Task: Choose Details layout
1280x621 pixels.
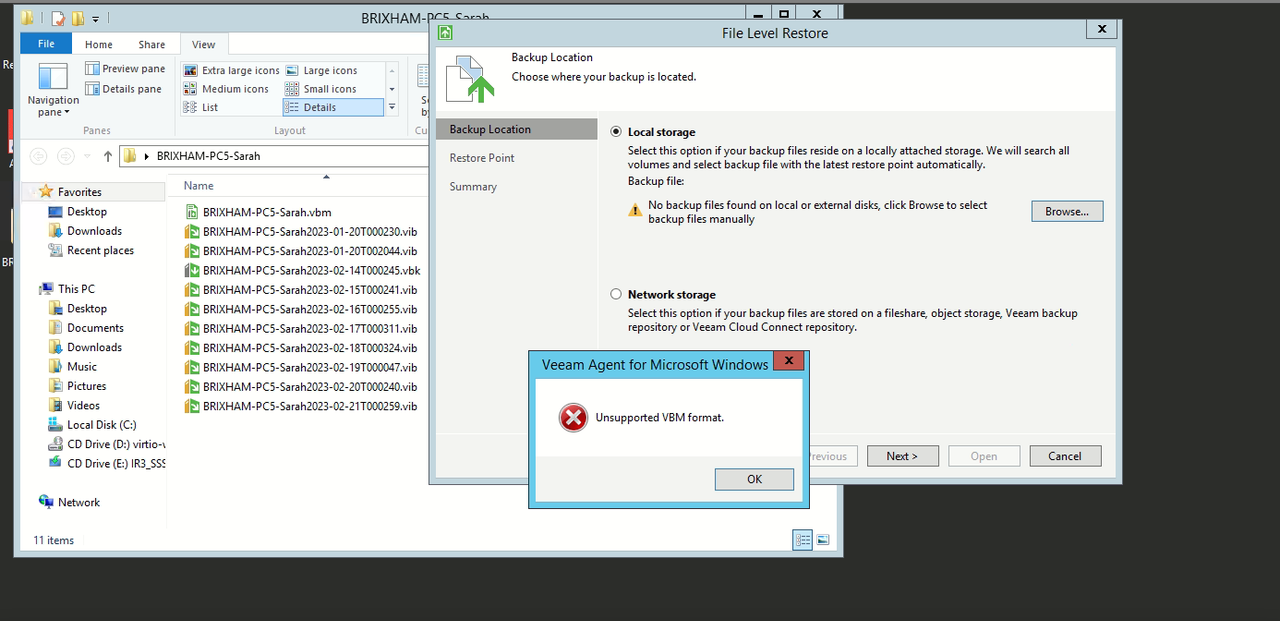Action: tap(333, 107)
